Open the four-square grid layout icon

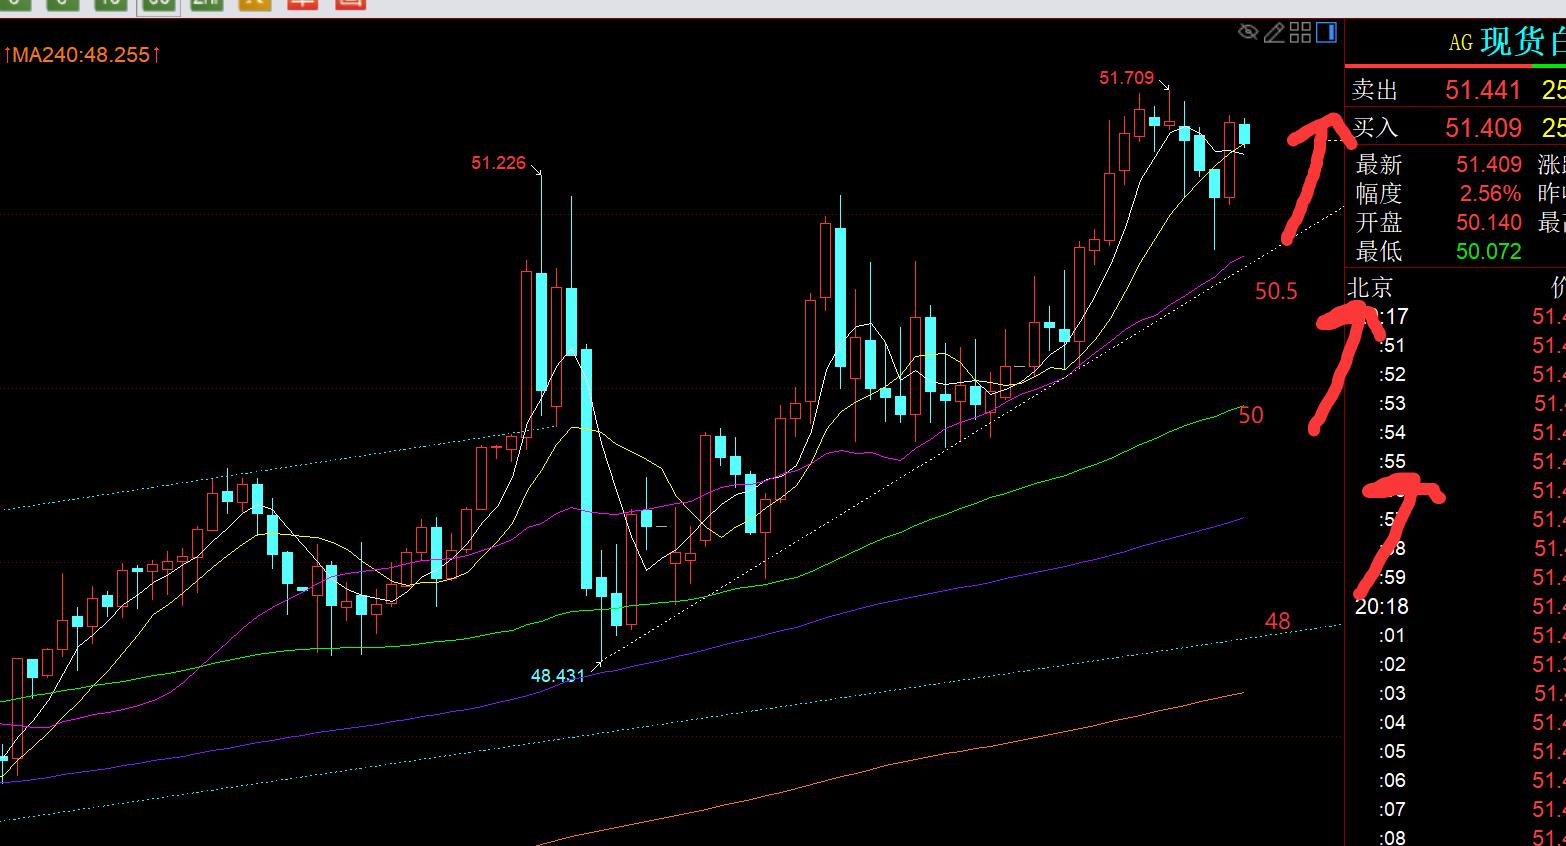pos(1300,33)
